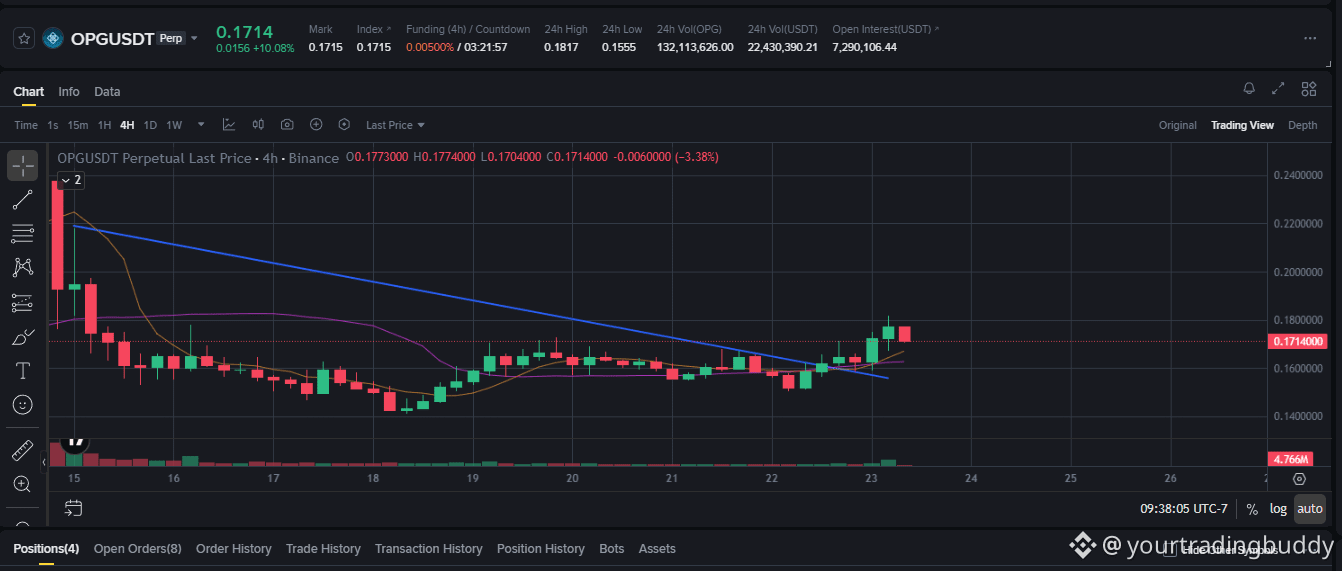Open the Assets tab
The height and width of the screenshot is (571, 1342).
tap(657, 548)
